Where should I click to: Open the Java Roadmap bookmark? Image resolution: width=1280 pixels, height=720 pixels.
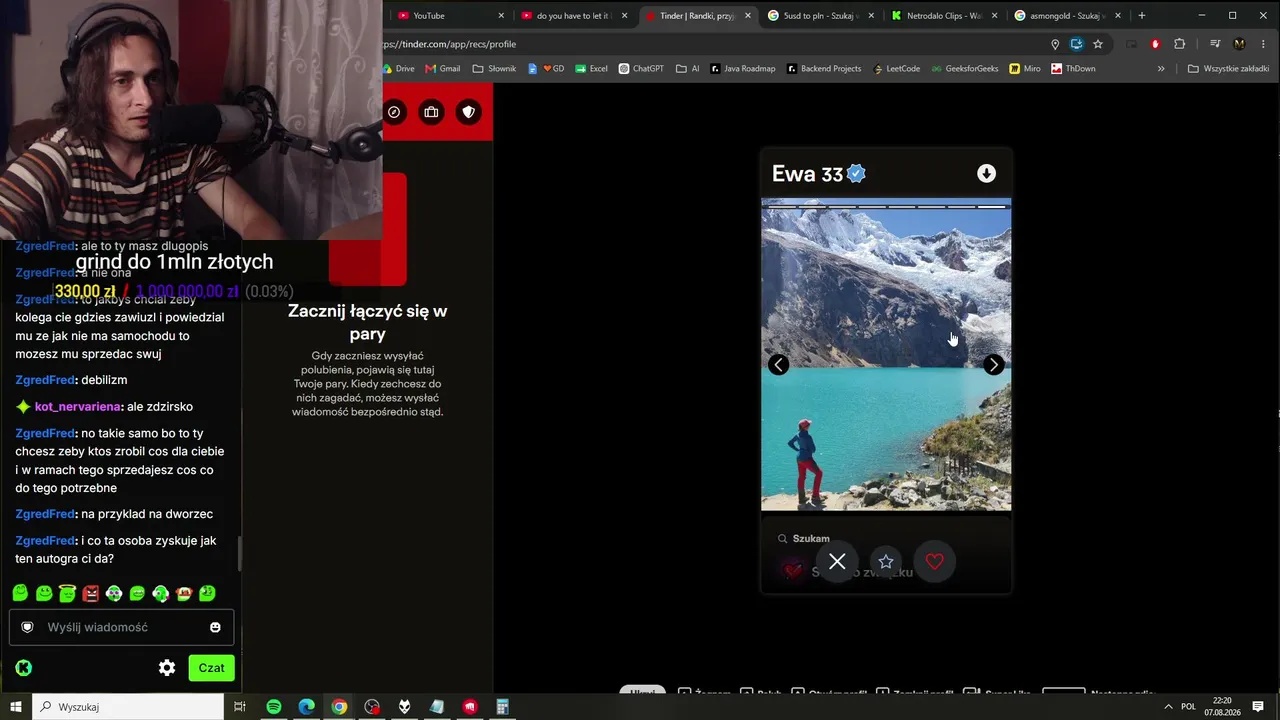point(743,69)
